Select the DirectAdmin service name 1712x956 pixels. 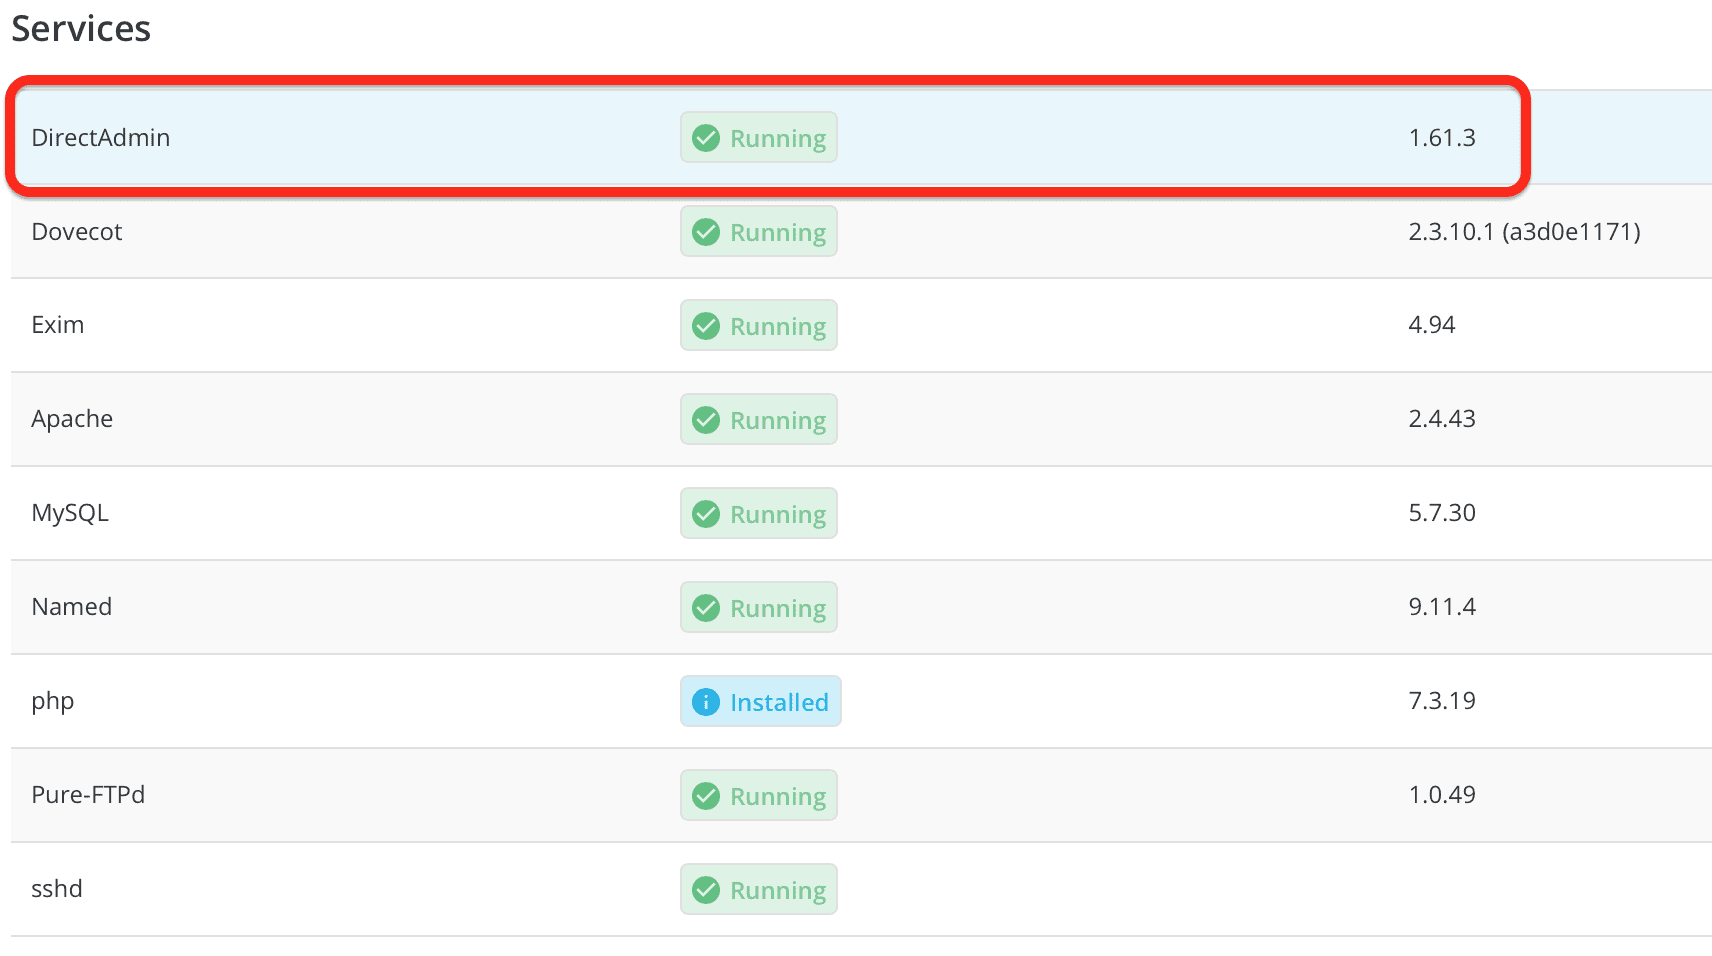click(101, 138)
